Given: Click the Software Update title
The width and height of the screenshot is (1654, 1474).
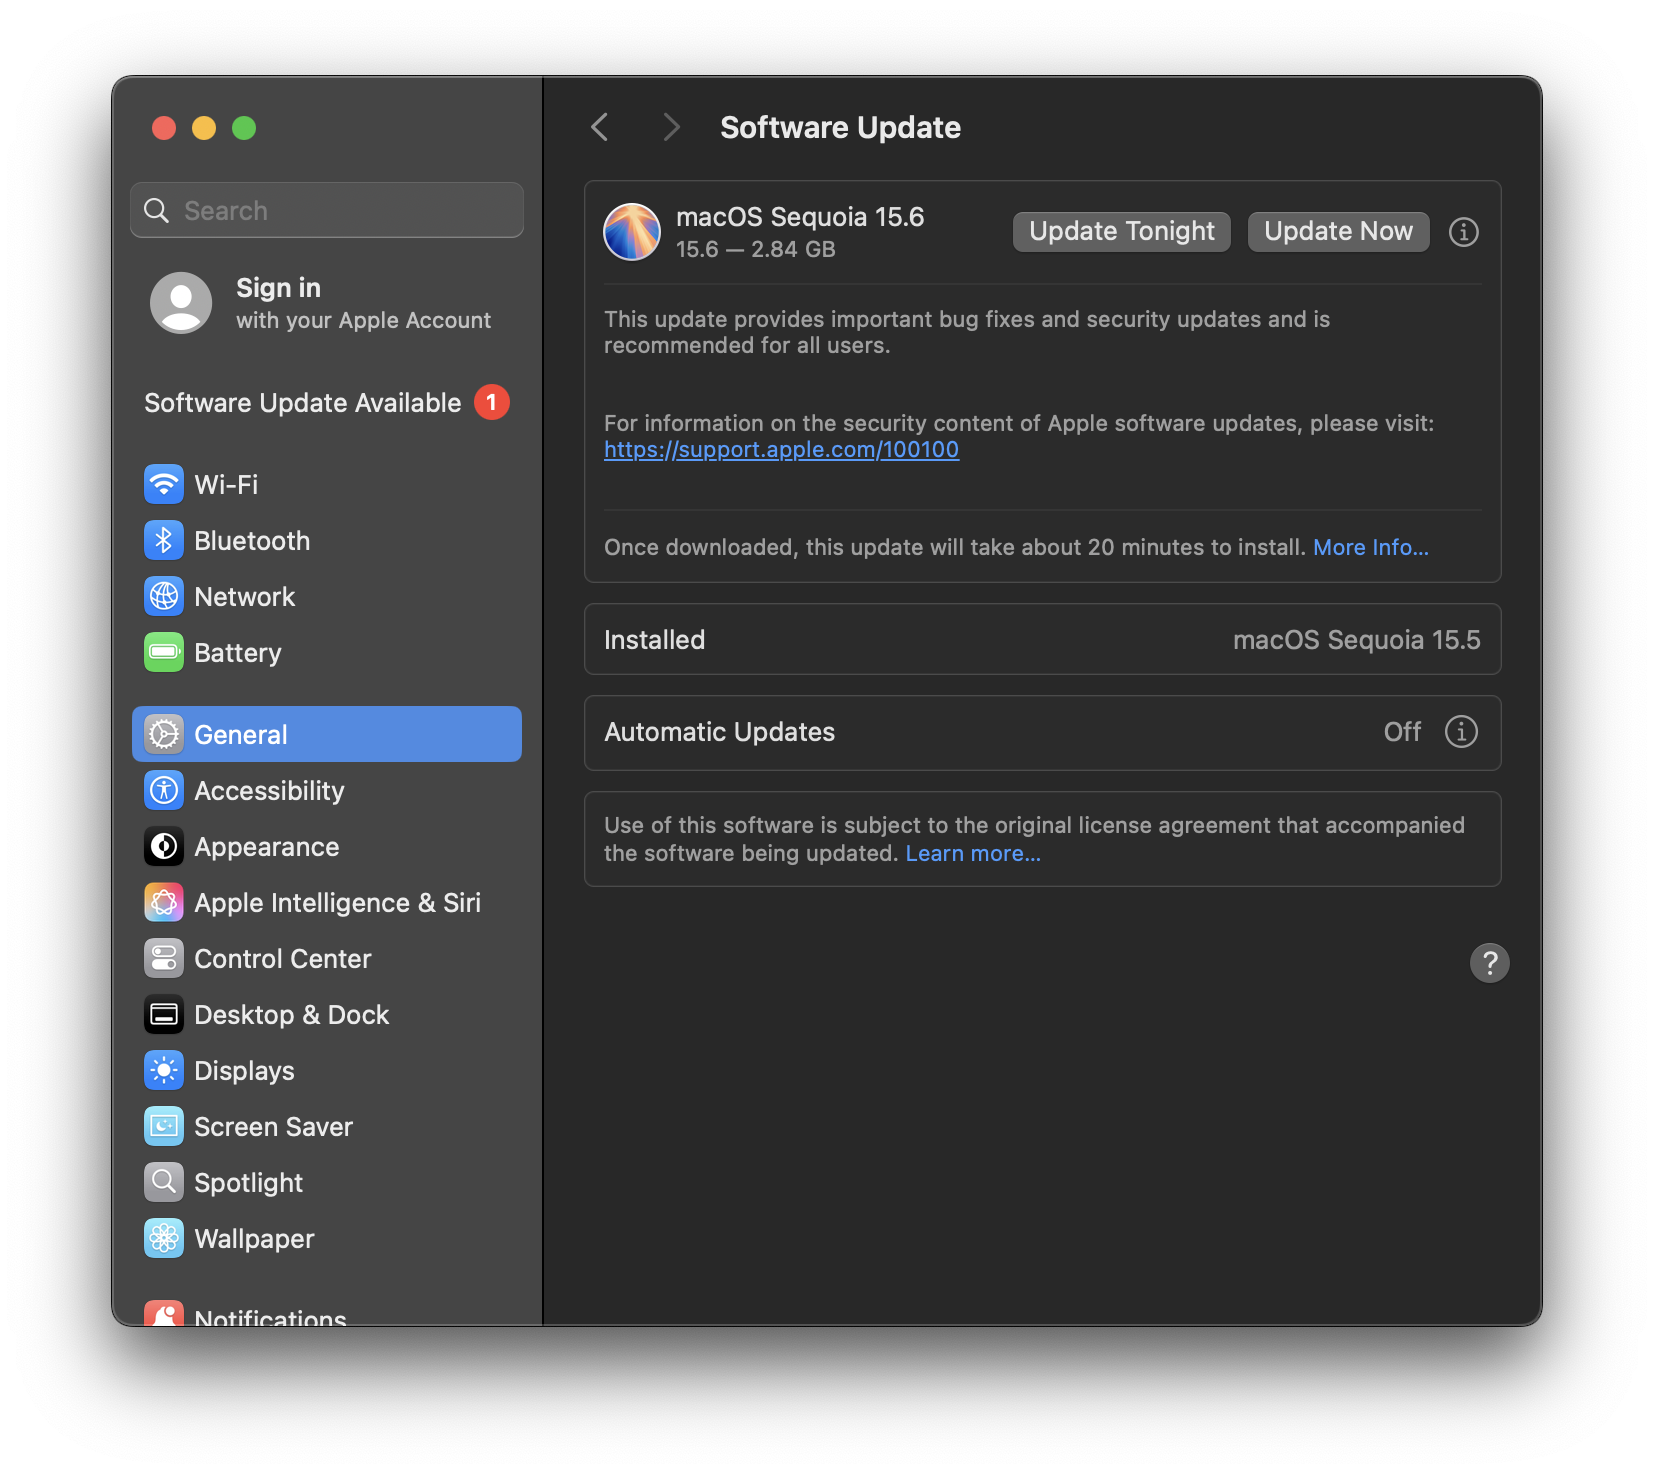Looking at the screenshot, I should 840,128.
